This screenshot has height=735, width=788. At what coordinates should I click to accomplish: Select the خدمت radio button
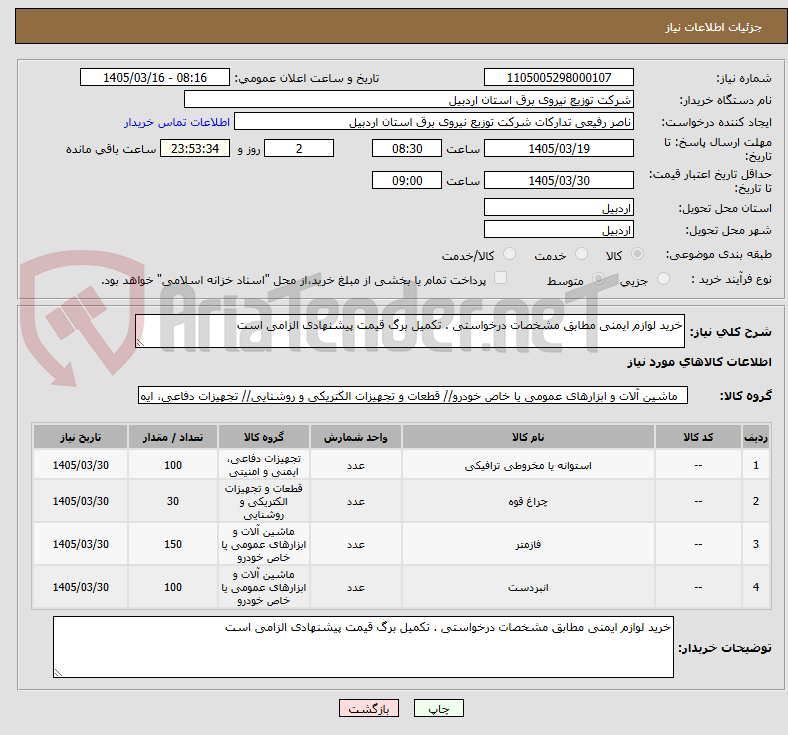581,254
